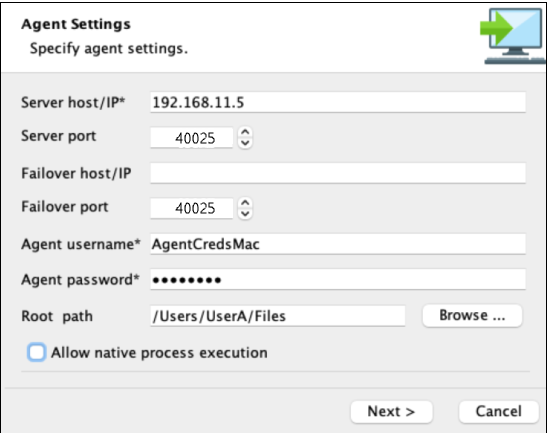547x433 pixels.
Task: Increase the Server port value
Action: (x=245, y=132)
